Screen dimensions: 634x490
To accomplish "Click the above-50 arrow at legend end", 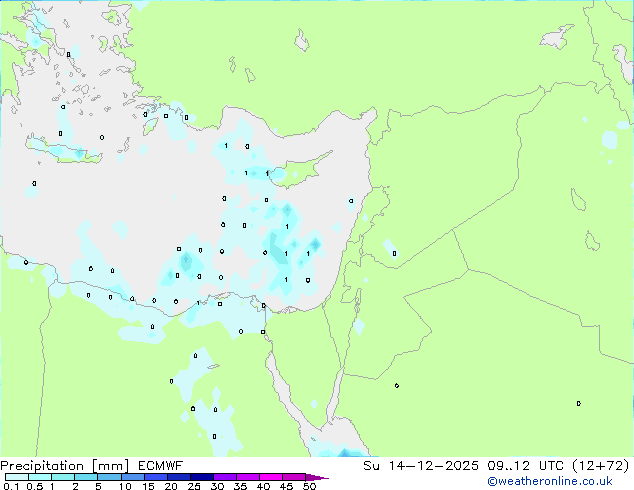I will pos(317,477).
